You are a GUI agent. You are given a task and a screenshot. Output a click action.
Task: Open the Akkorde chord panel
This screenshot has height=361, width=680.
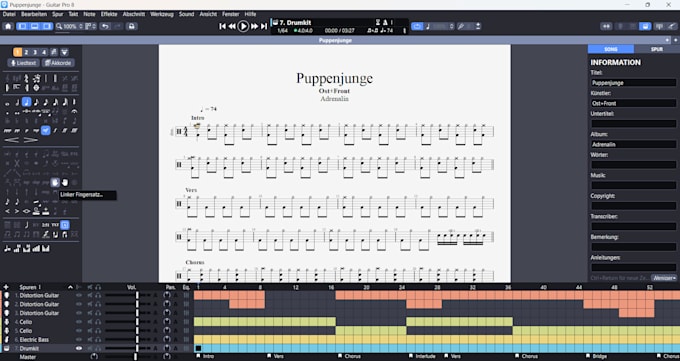coord(58,63)
